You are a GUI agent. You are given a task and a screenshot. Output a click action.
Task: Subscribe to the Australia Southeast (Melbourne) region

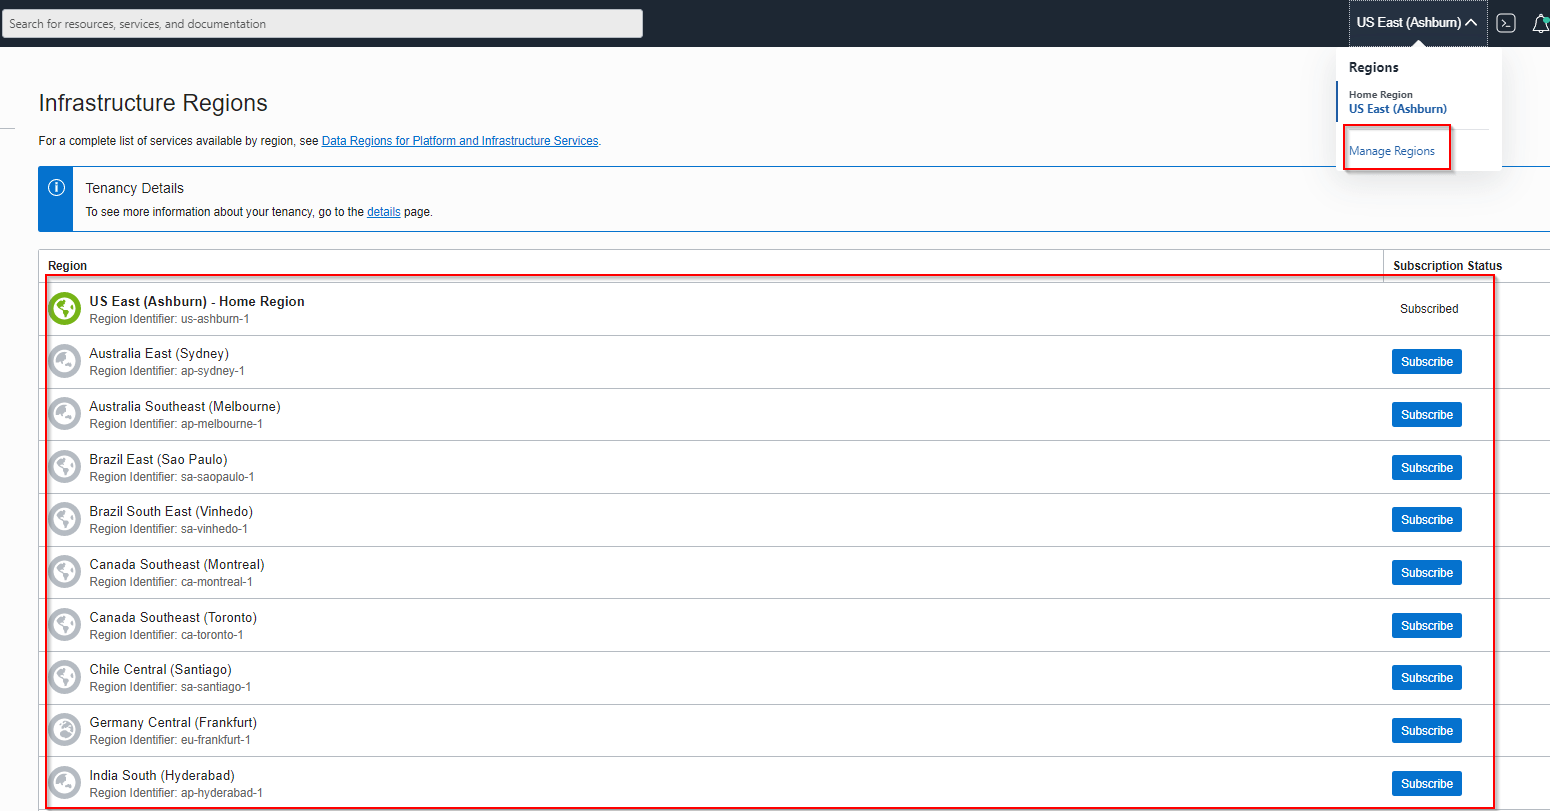click(x=1426, y=415)
